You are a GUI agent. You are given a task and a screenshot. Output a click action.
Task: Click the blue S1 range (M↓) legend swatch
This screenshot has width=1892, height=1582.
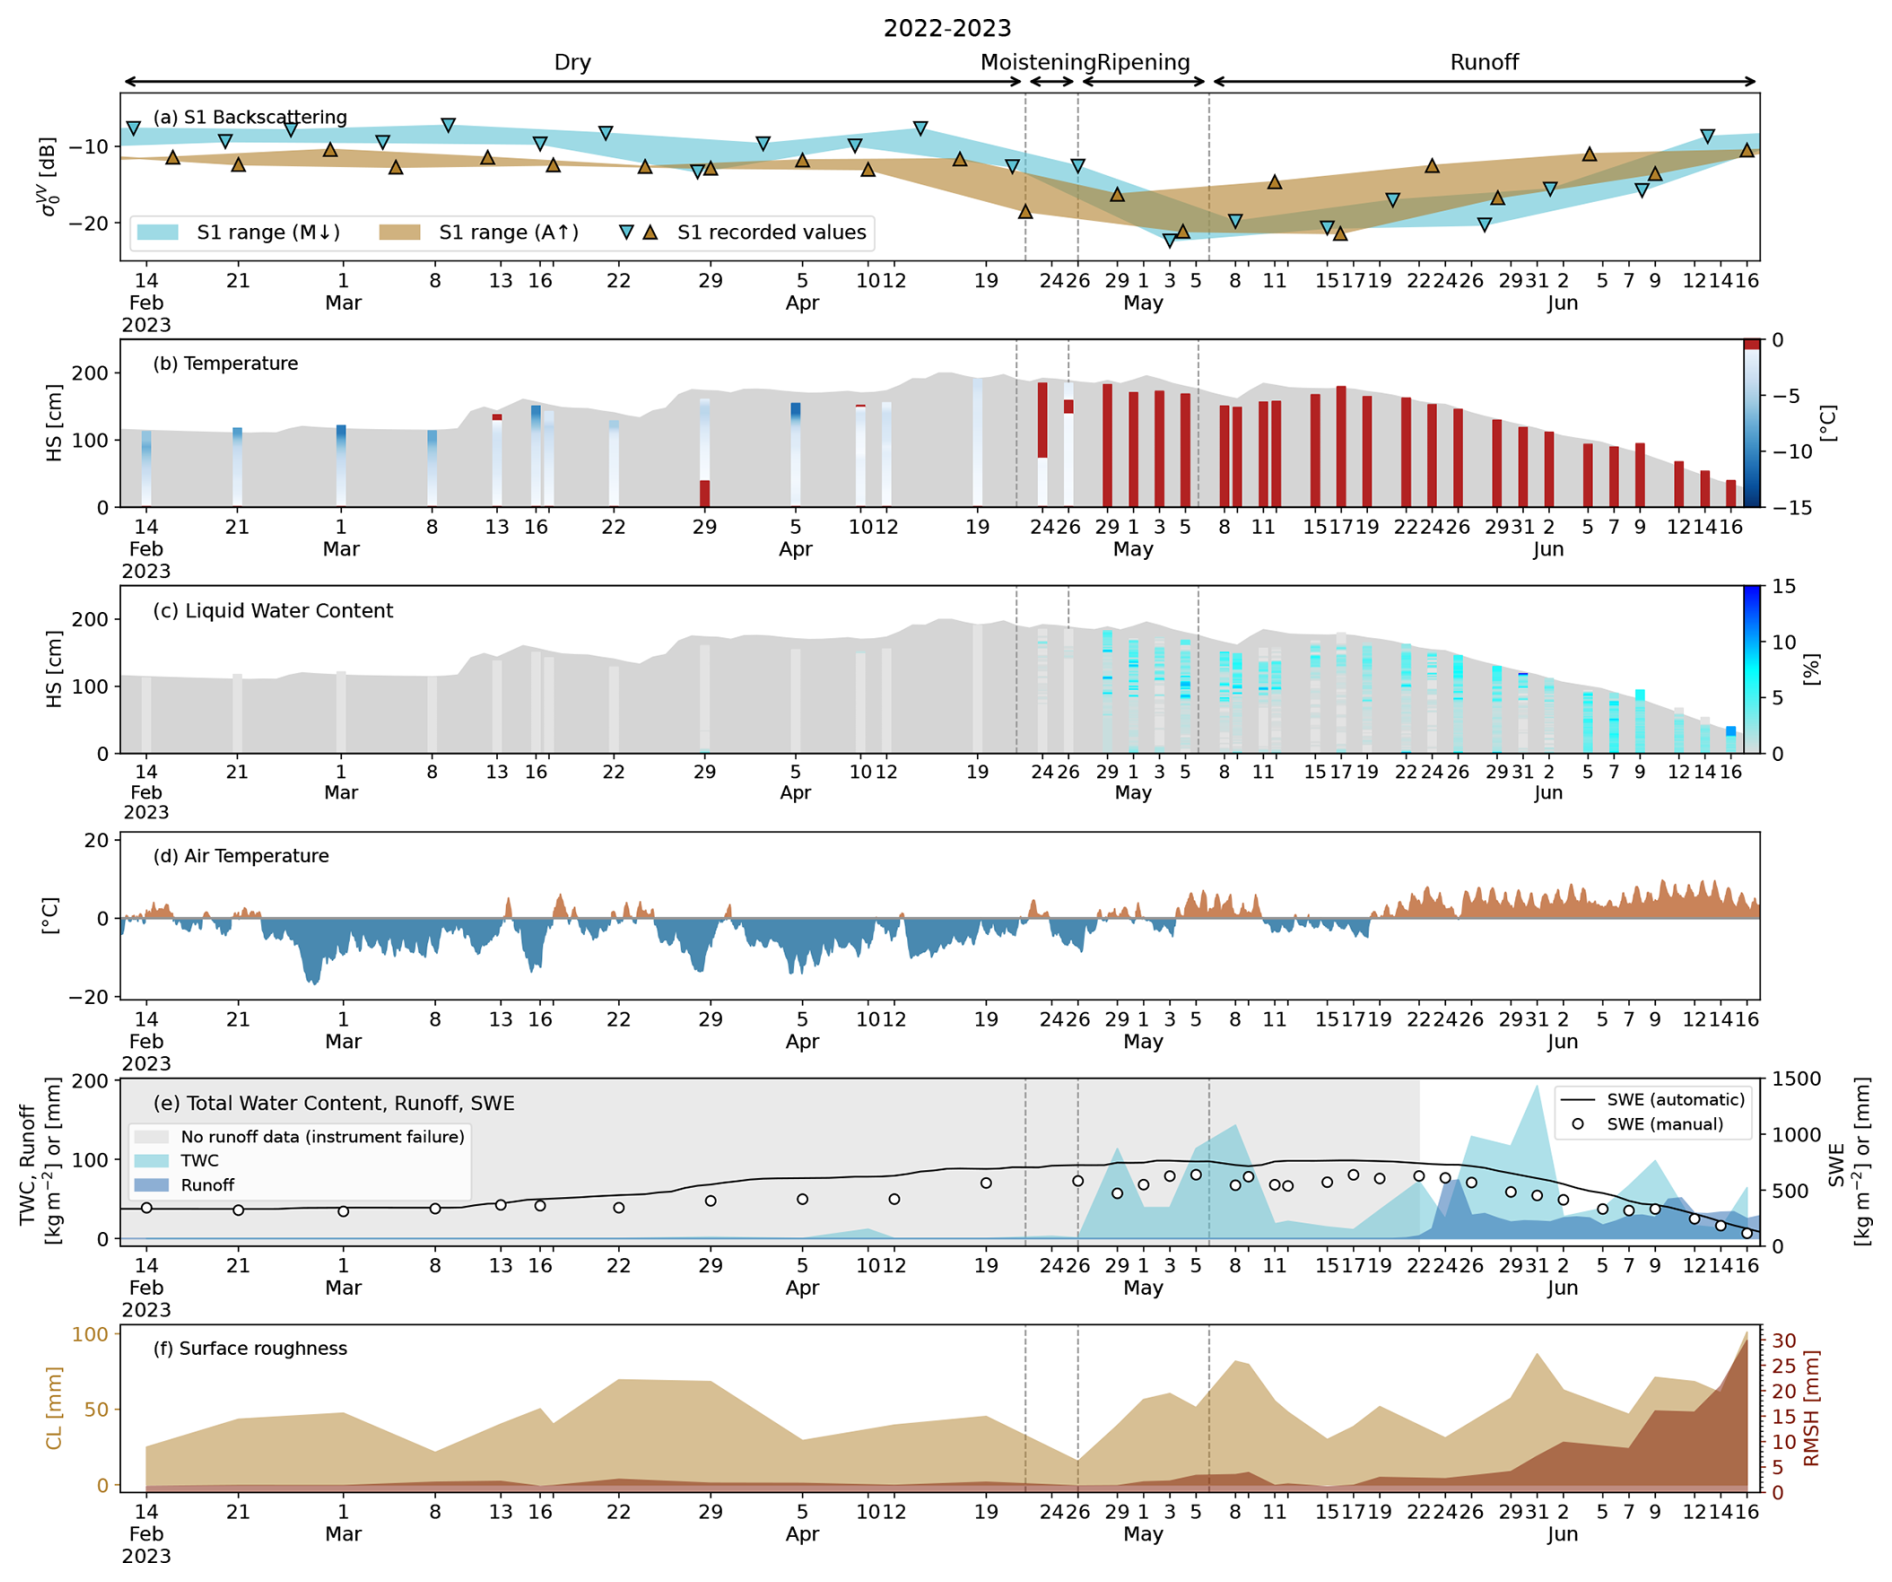point(157,233)
